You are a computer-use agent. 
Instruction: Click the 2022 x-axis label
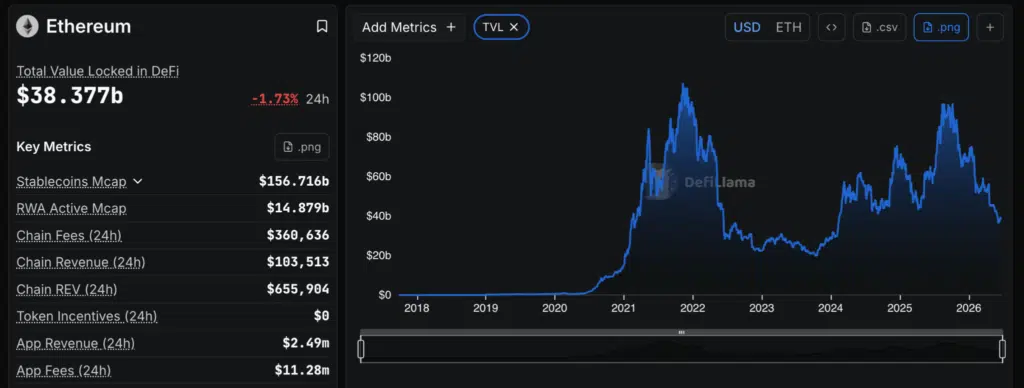point(692,308)
